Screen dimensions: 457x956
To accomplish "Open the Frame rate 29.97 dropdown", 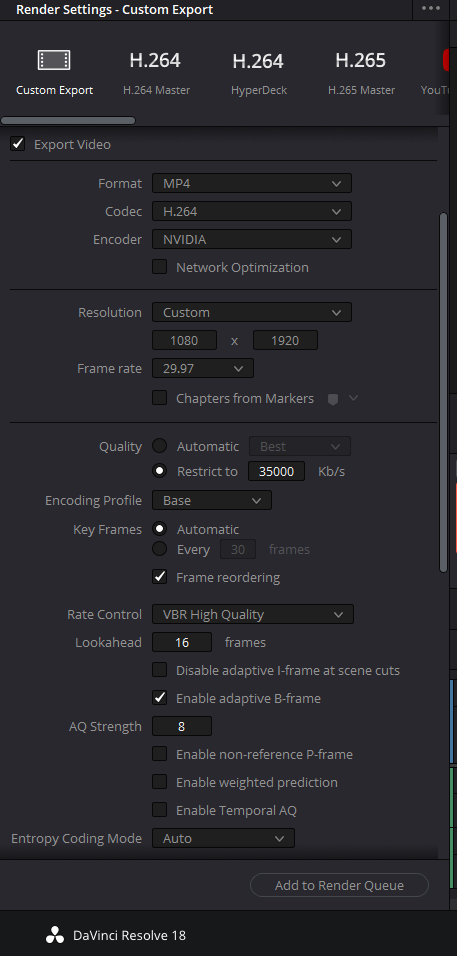I will point(203,368).
